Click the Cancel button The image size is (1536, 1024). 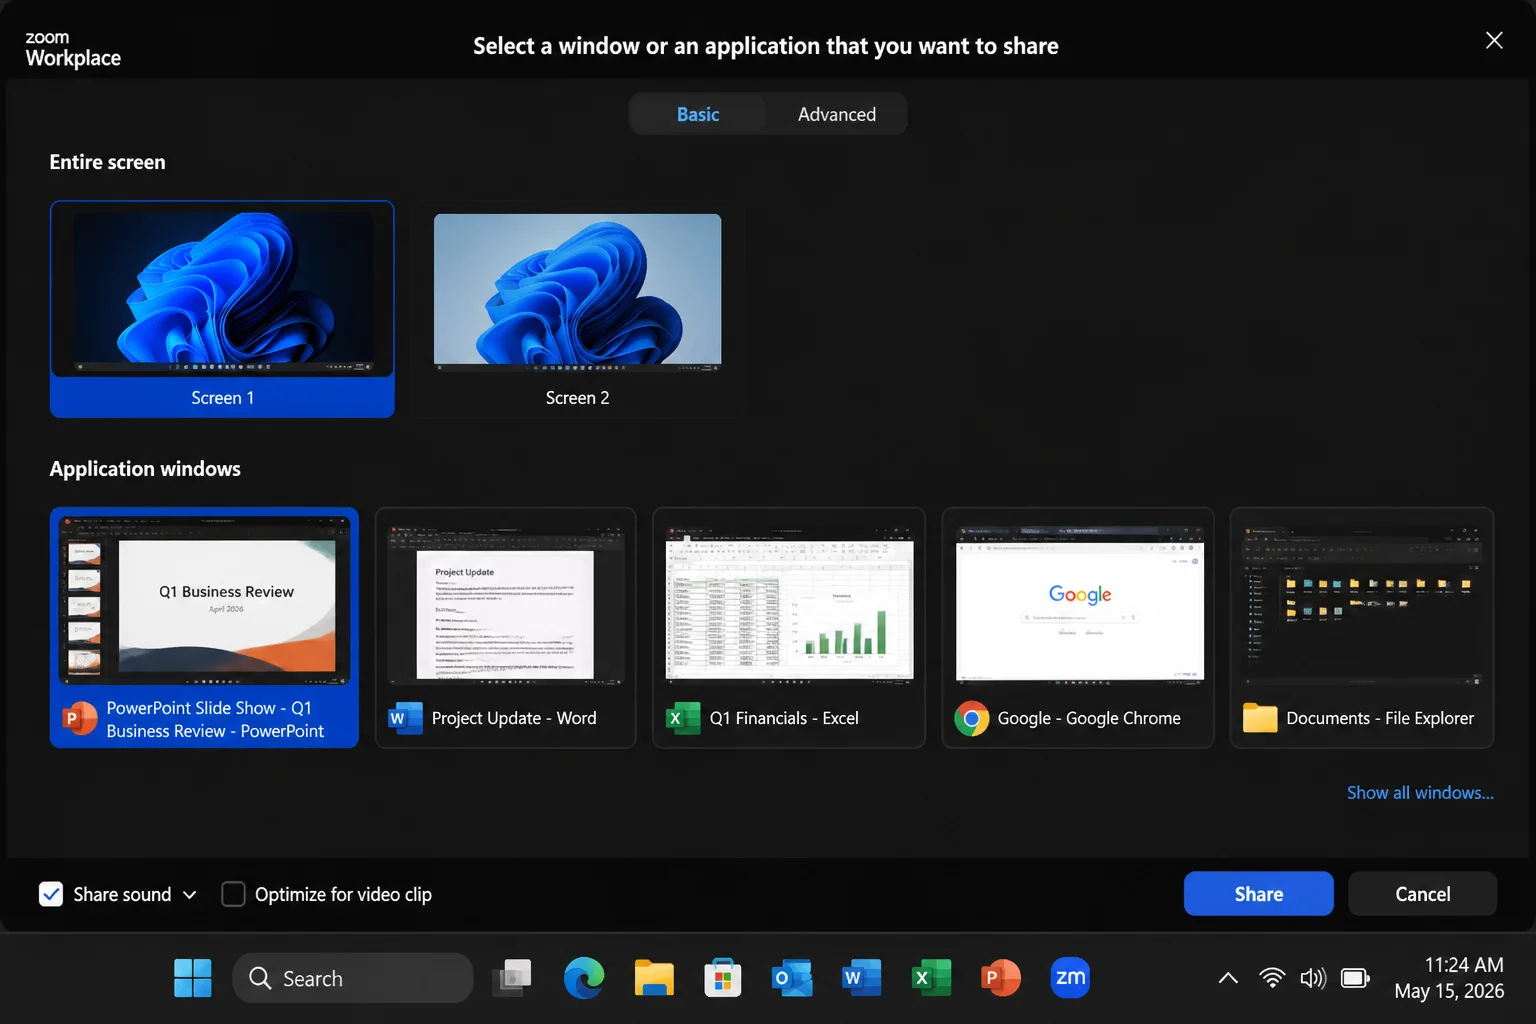coord(1423,894)
